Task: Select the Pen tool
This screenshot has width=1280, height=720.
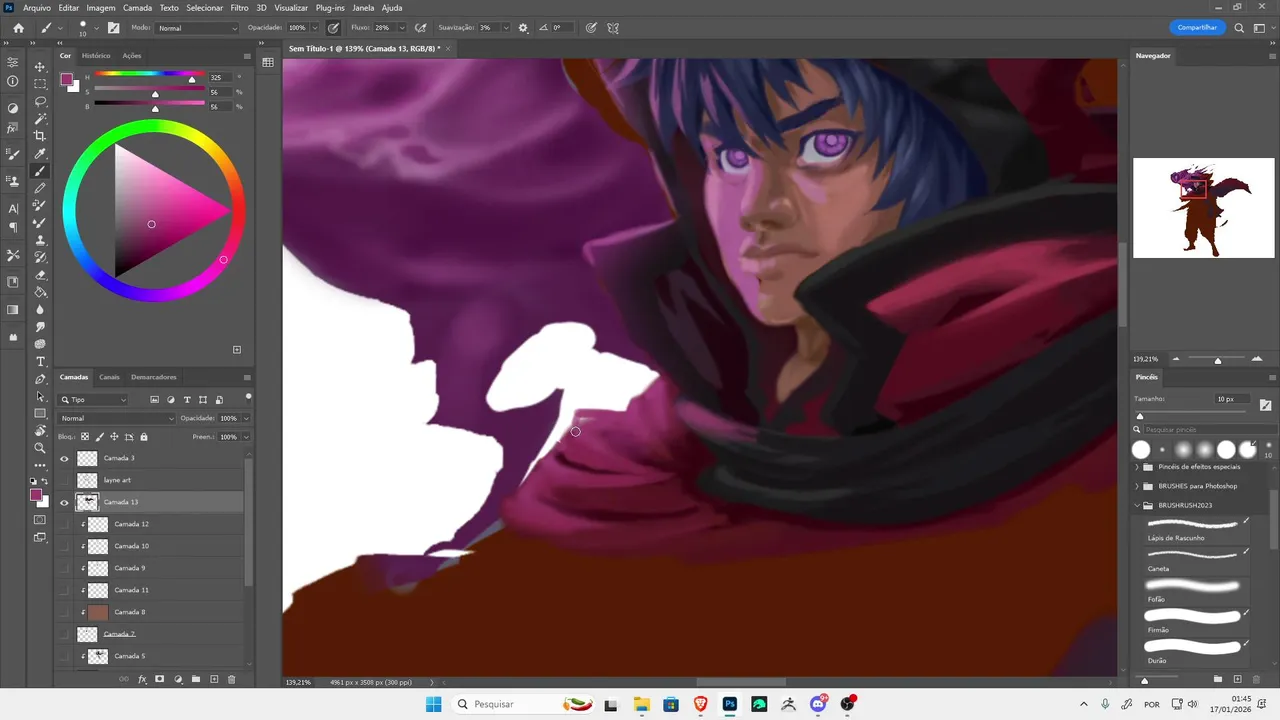Action: coord(40,379)
